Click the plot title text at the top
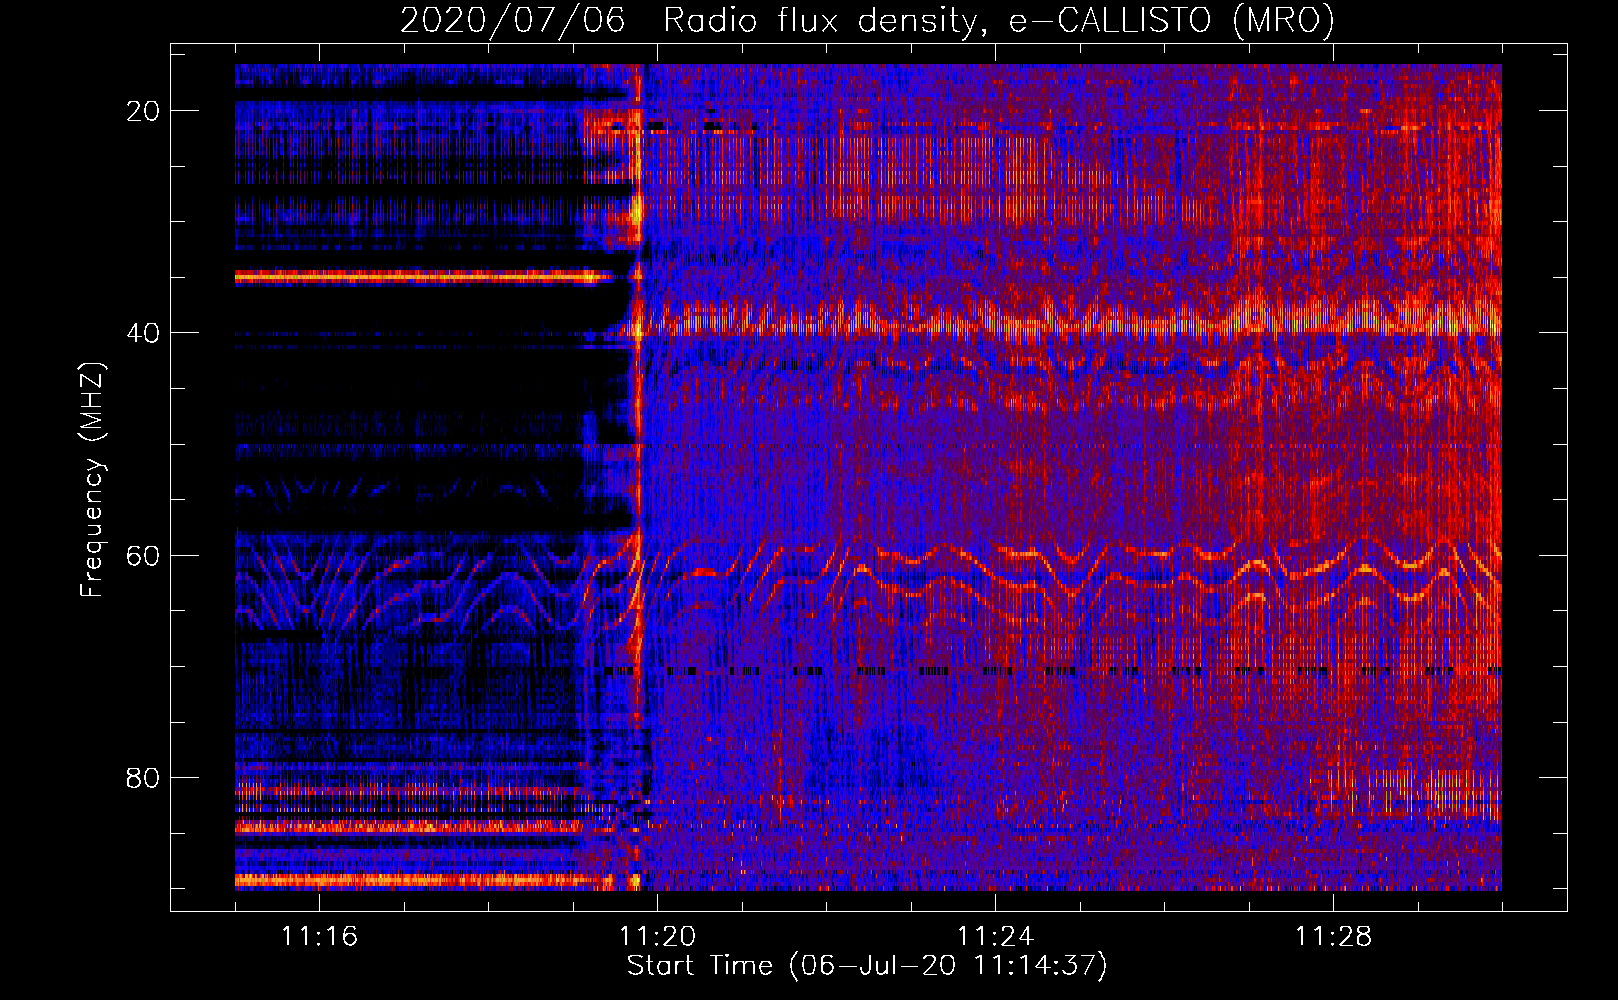This screenshot has height=1000, width=1618. click(x=867, y=20)
